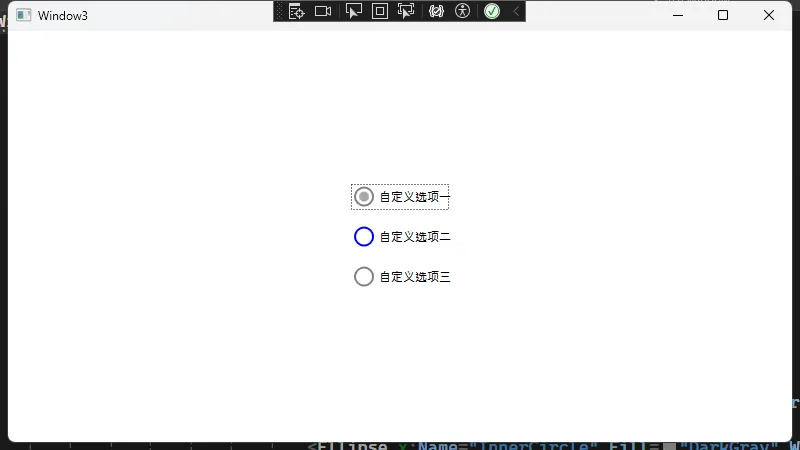Click the label text 自定义选项二
This screenshot has height=450, width=800.
pos(415,237)
